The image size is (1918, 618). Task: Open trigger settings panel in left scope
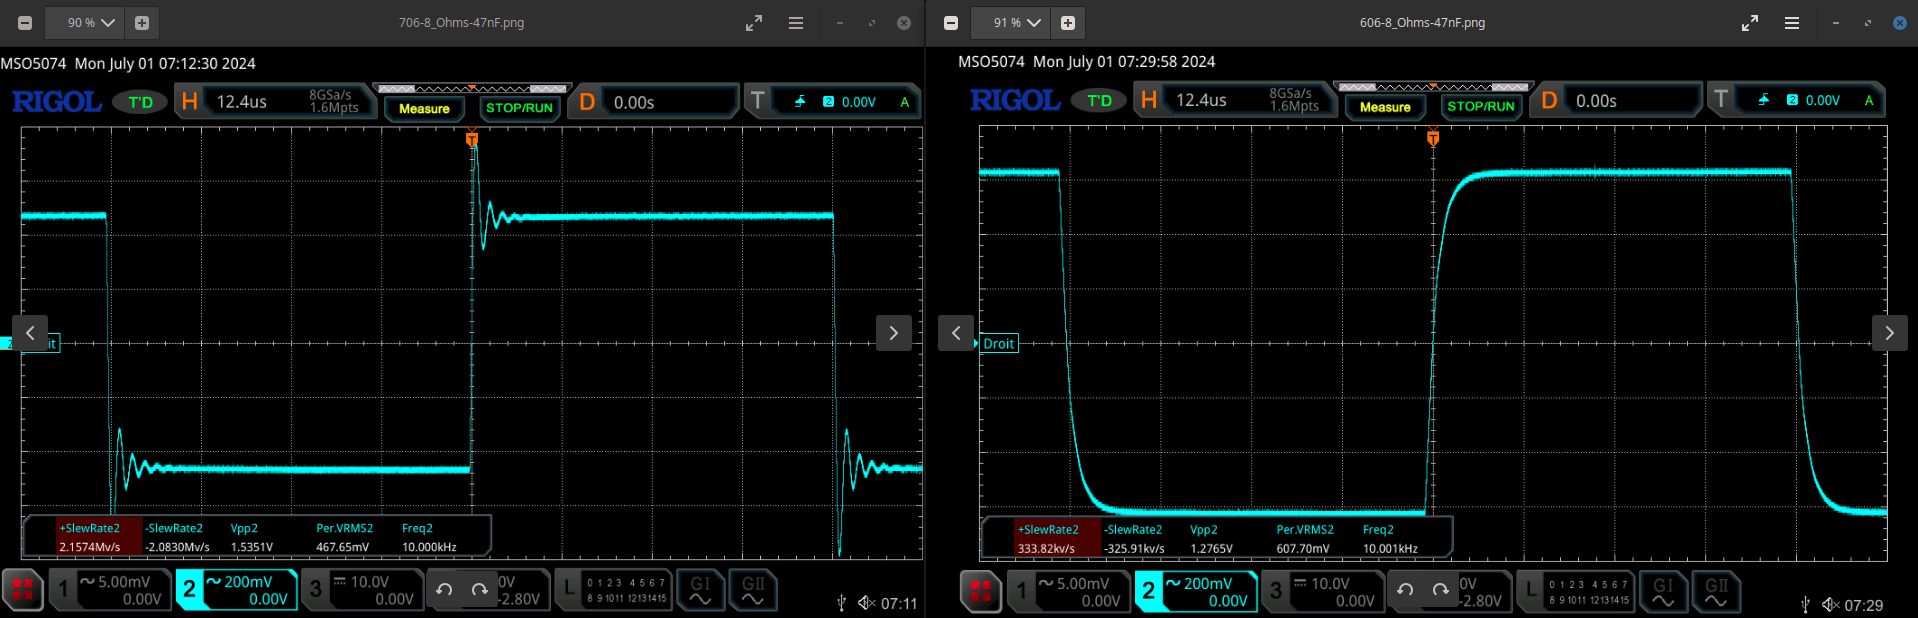click(x=832, y=102)
